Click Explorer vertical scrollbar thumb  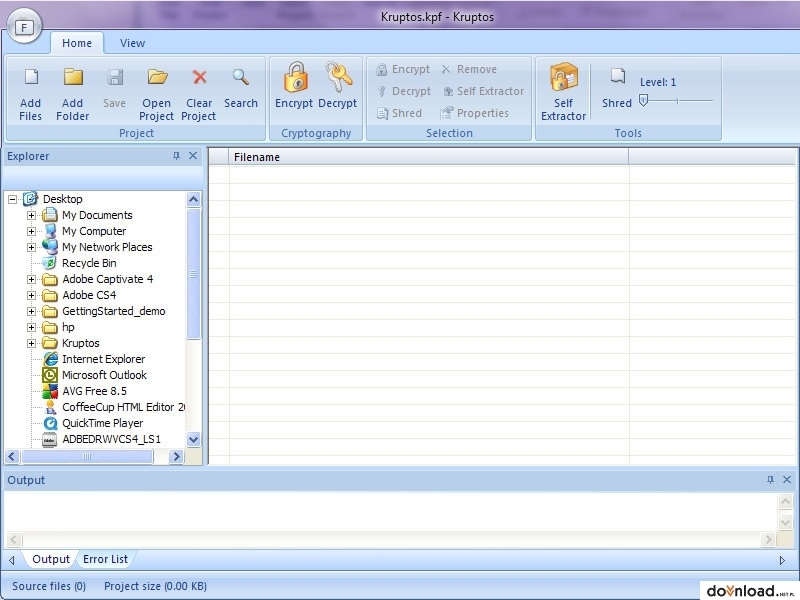(x=193, y=274)
